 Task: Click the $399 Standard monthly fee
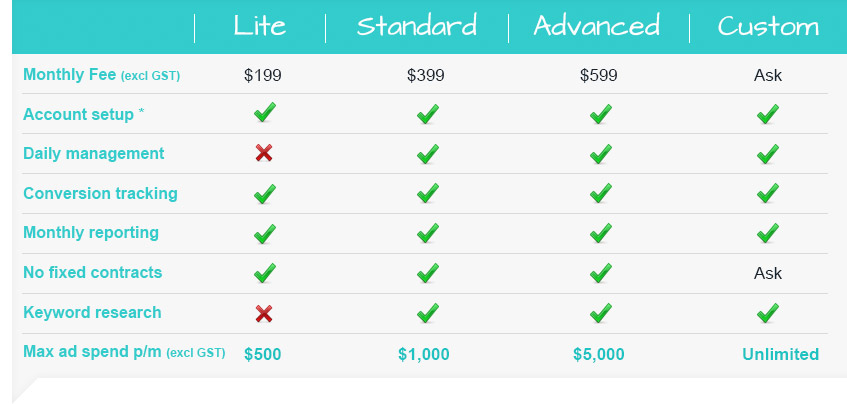[426, 76]
